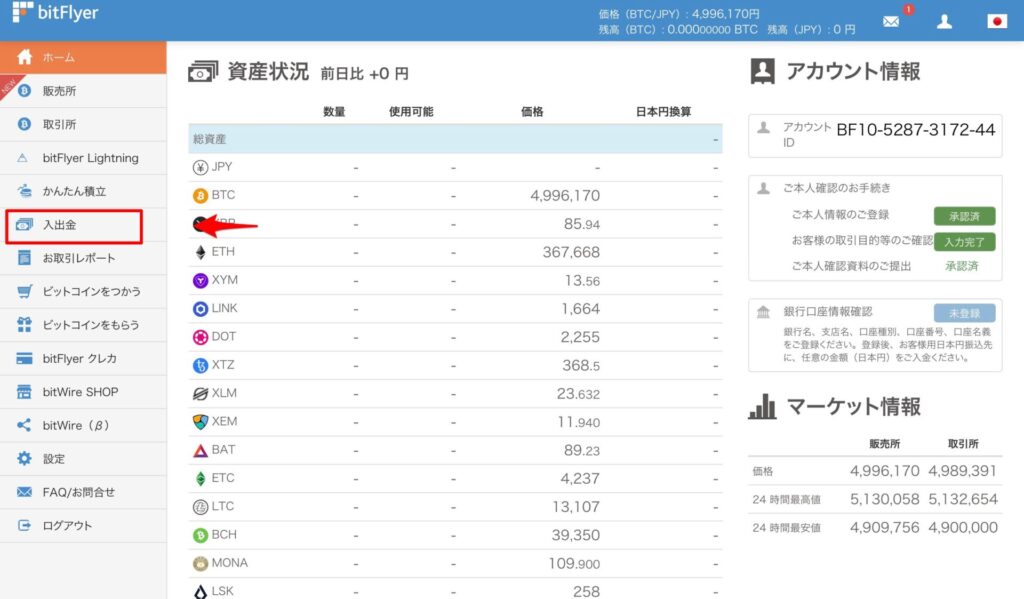Click the BTC coin icon in asset table
1024x599 pixels.
[200, 195]
